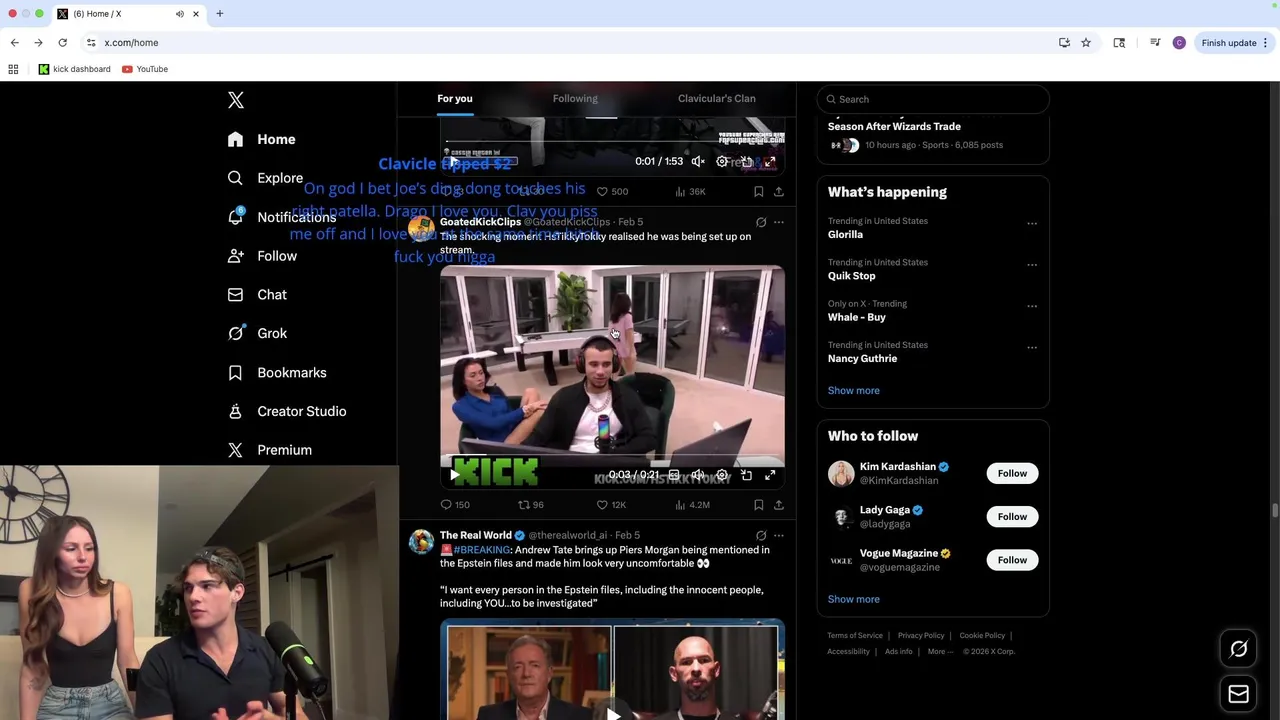Click the X search field
Image resolution: width=1280 pixels, height=720 pixels.
coord(933,99)
